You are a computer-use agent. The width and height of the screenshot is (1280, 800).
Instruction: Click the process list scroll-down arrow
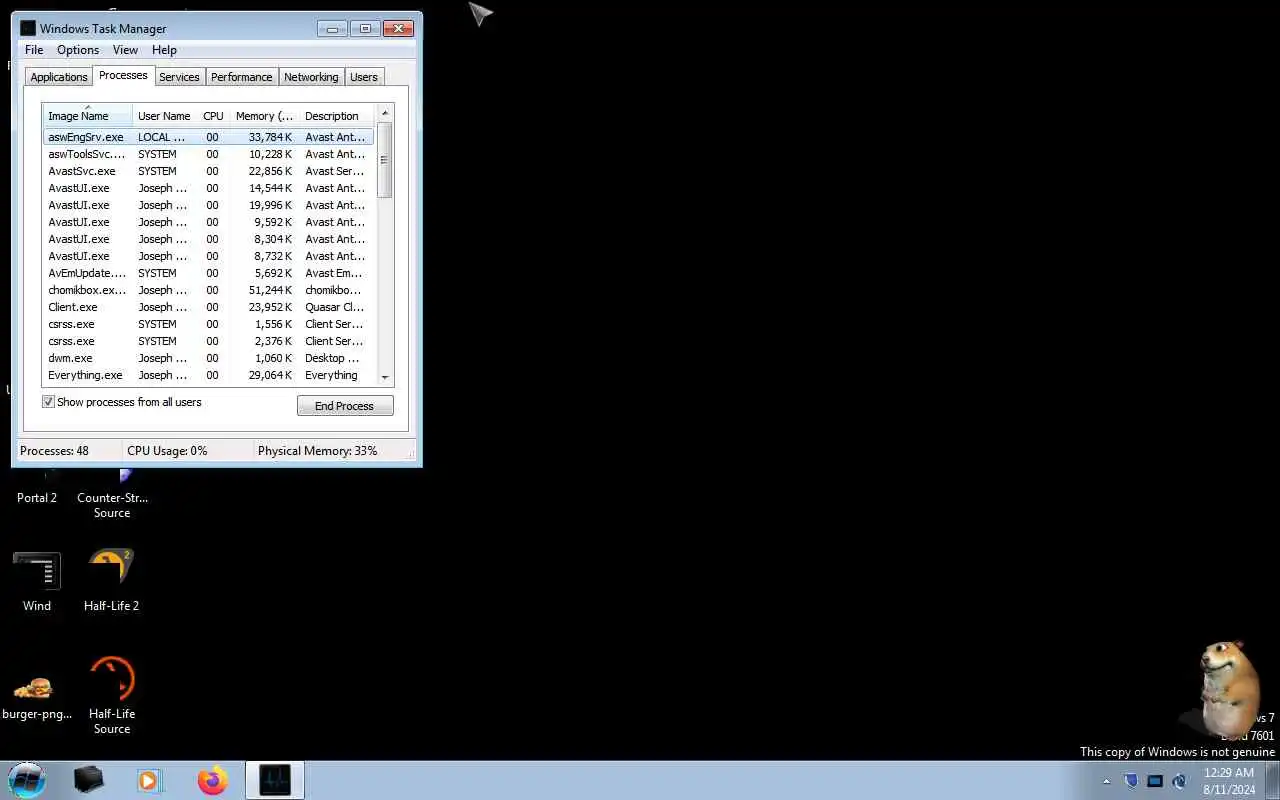pos(385,377)
